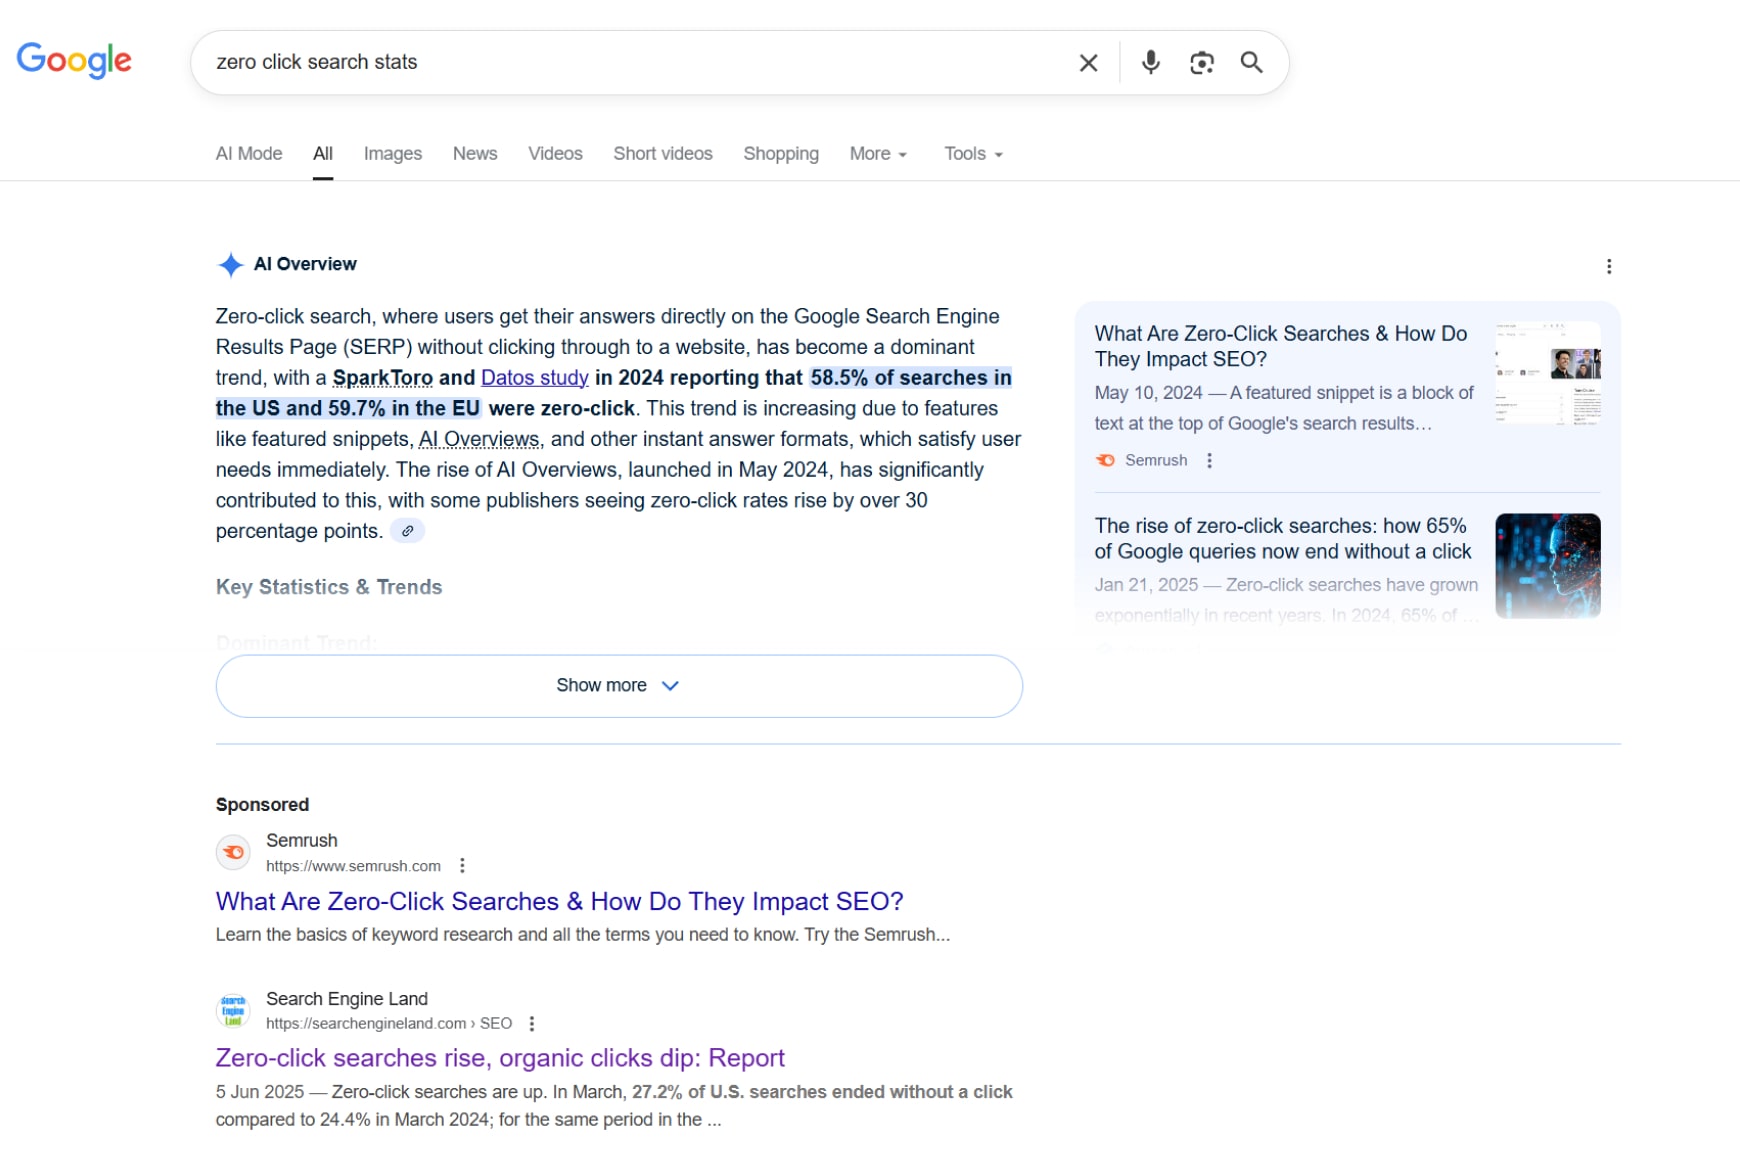Open Google Lens camera search
Viewport: 1740px width, 1162px height.
coord(1201,62)
